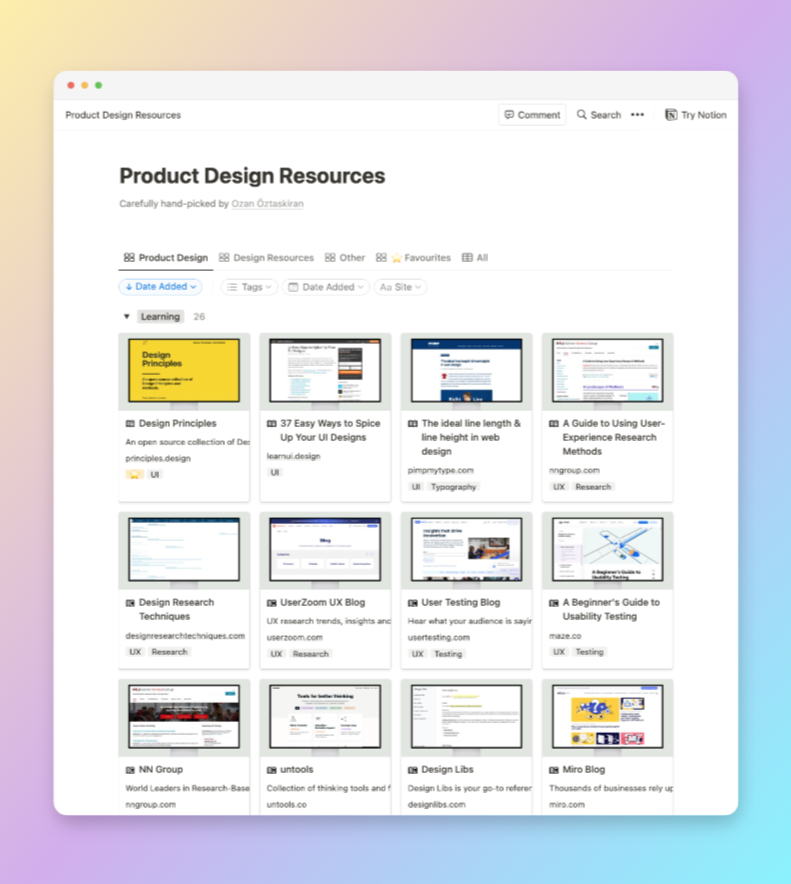Open the Ozan Öztaskiran author link
The height and width of the screenshot is (884, 791).
point(267,204)
